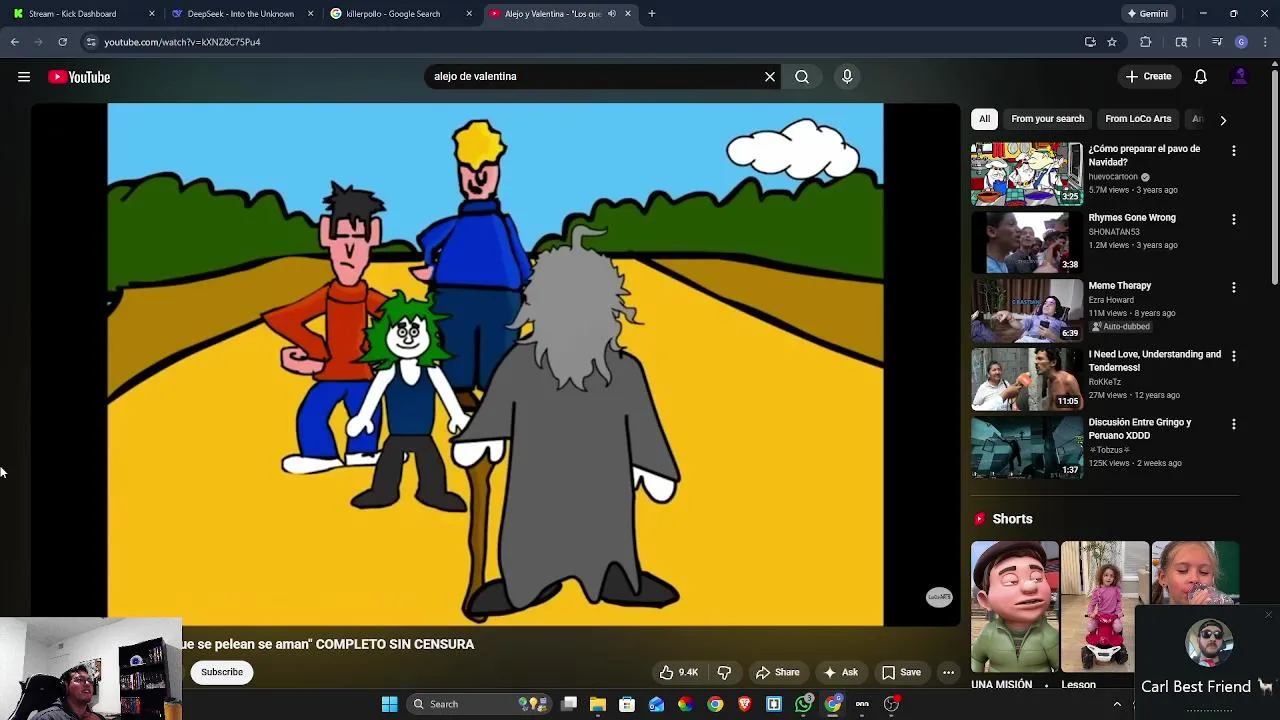Close the Kick Dashboard tab
Viewport: 1280px width, 720px height.
tap(152, 14)
